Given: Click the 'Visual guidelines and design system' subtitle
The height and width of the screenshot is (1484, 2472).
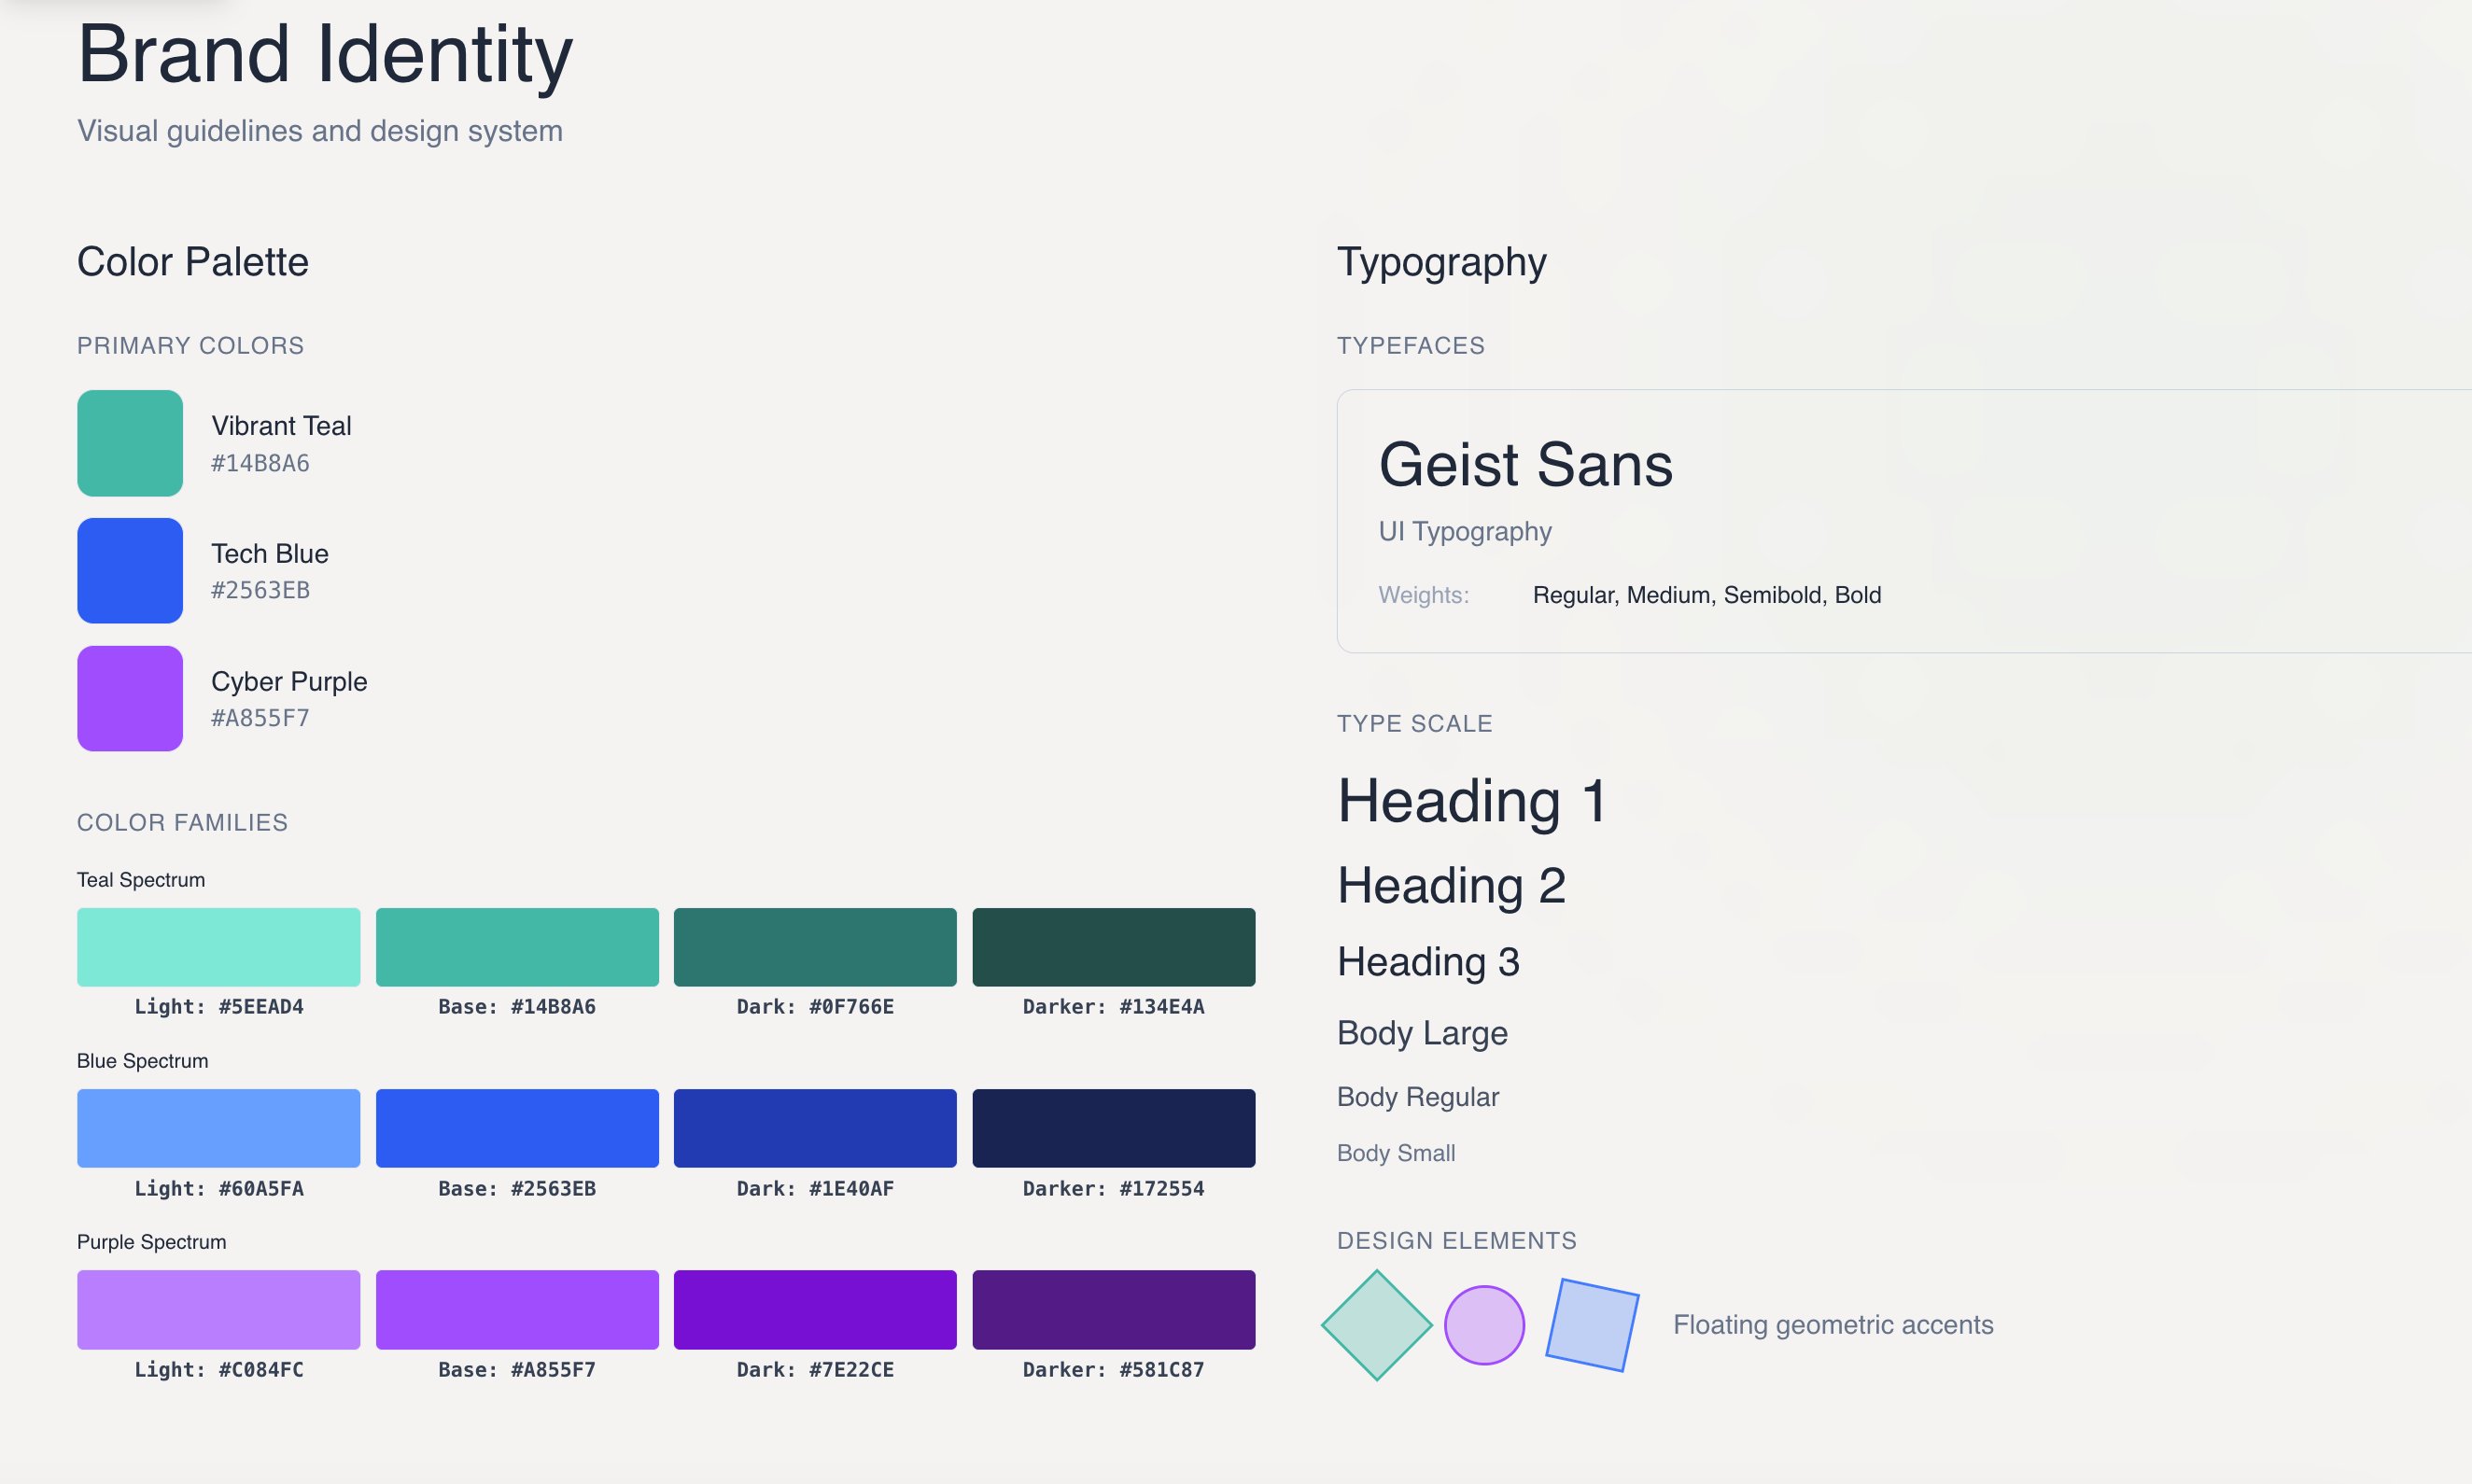Looking at the screenshot, I should [x=320, y=131].
